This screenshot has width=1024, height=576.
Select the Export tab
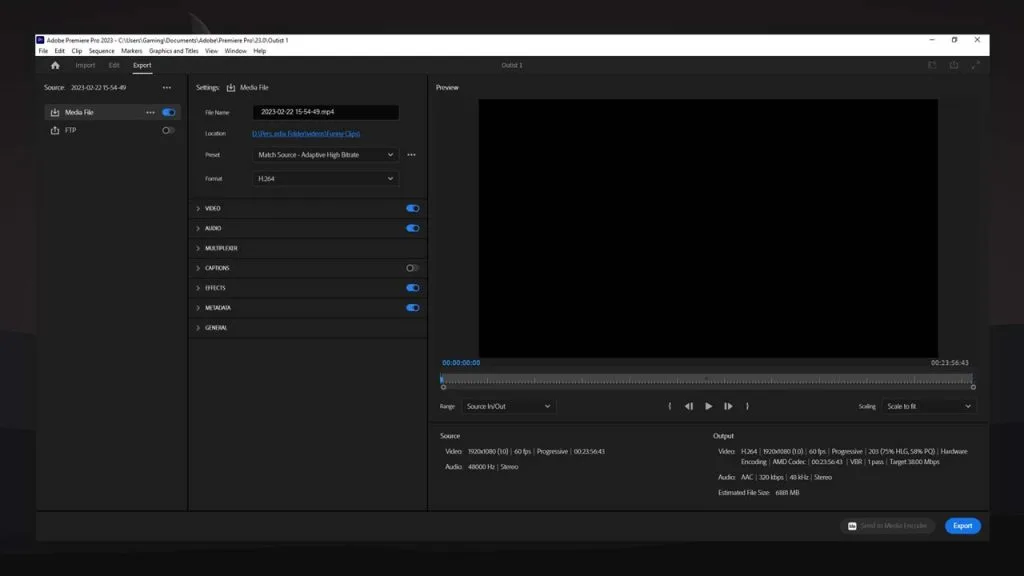[x=142, y=65]
